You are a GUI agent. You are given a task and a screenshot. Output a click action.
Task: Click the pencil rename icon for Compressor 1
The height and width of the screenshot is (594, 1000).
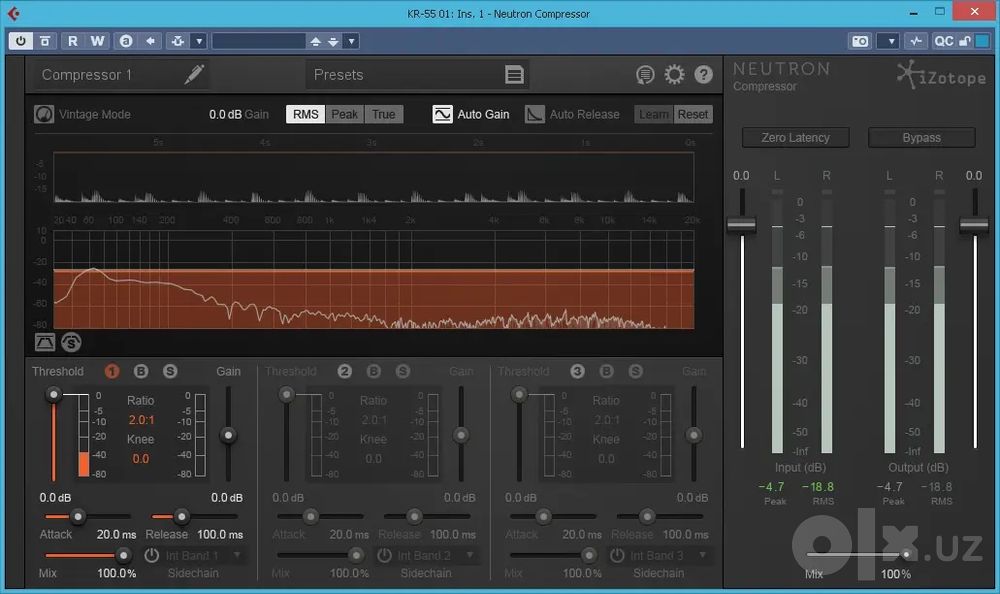click(x=195, y=74)
